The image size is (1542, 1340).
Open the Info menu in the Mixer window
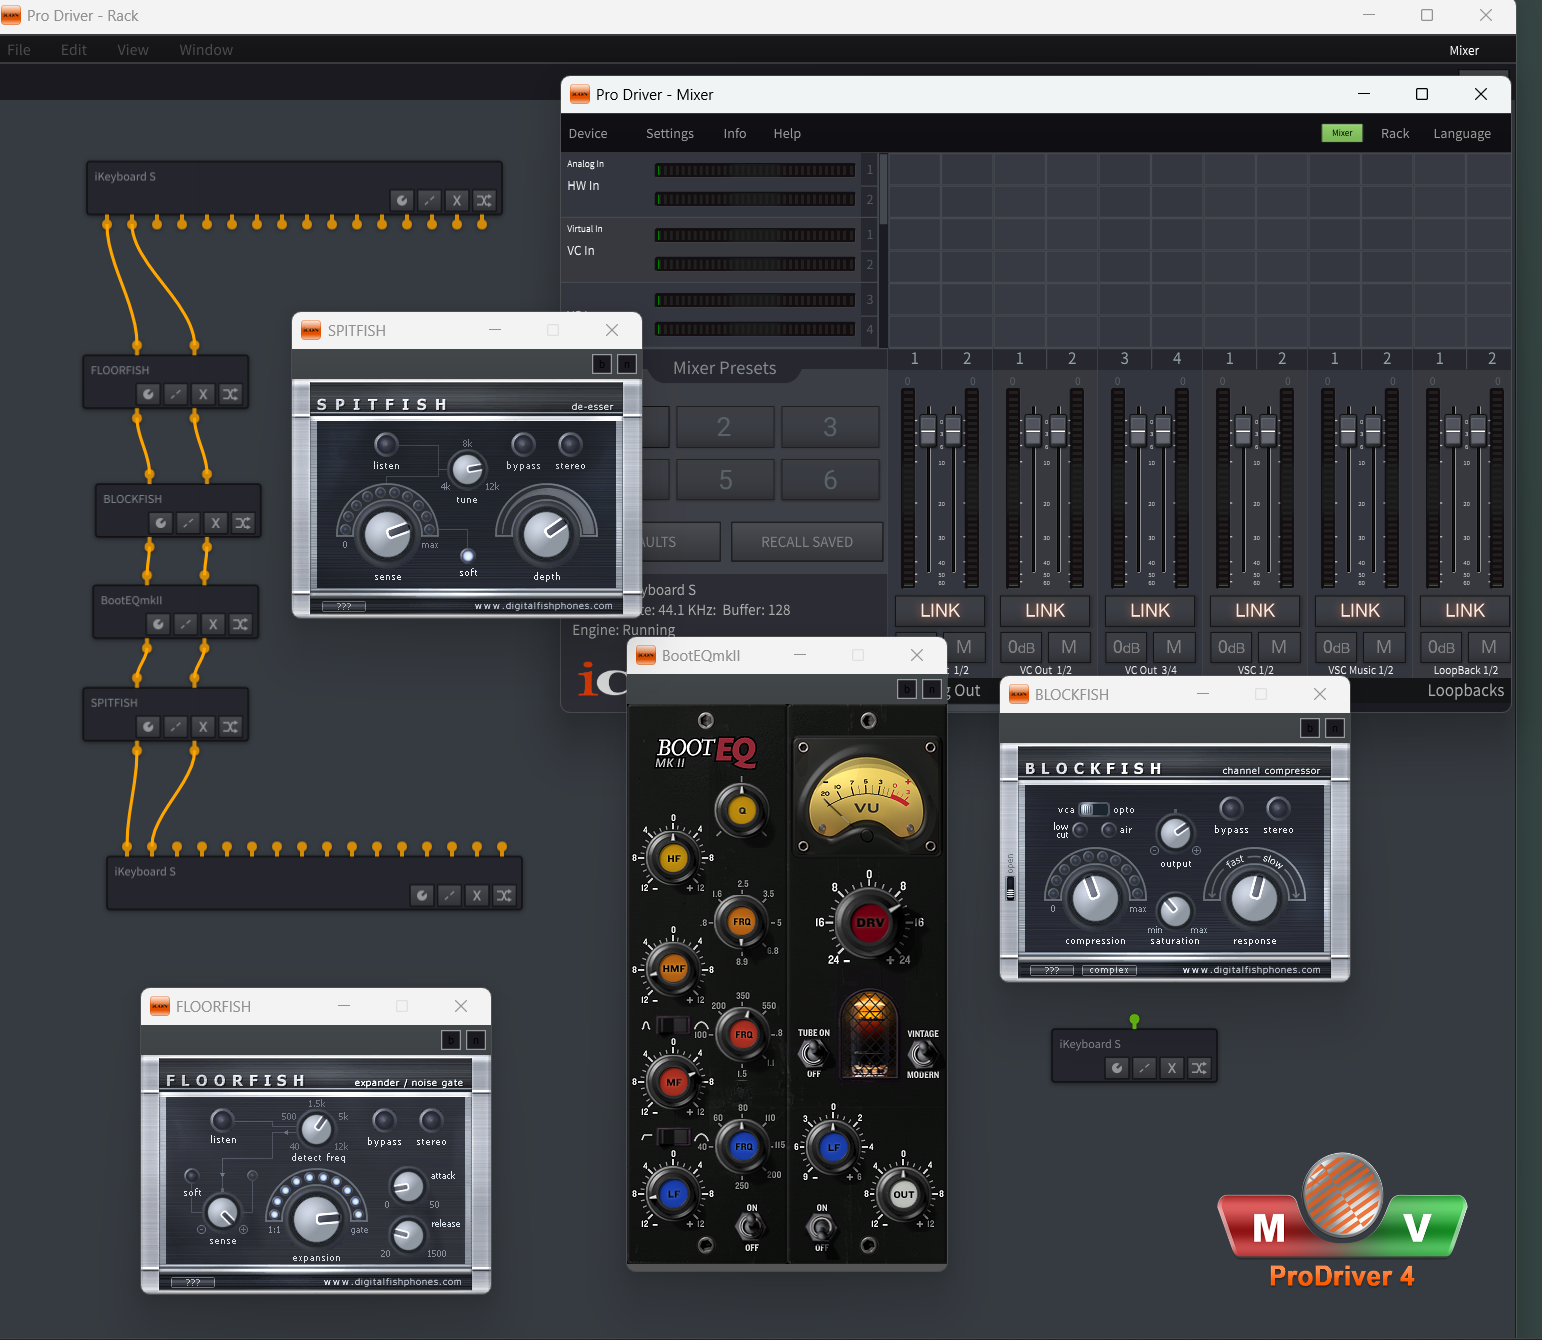[x=735, y=134]
